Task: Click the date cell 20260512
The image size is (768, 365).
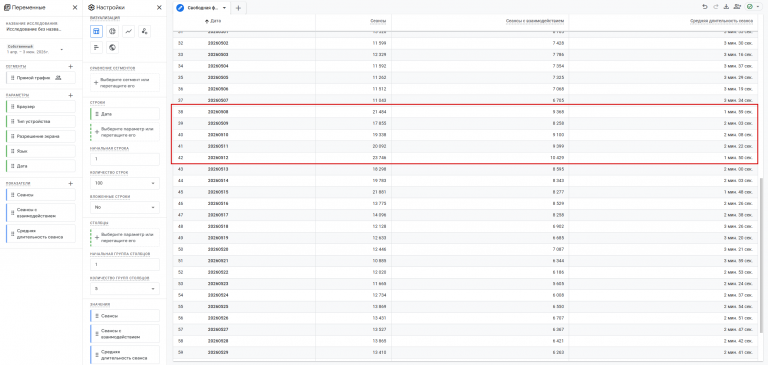Action: click(x=218, y=158)
